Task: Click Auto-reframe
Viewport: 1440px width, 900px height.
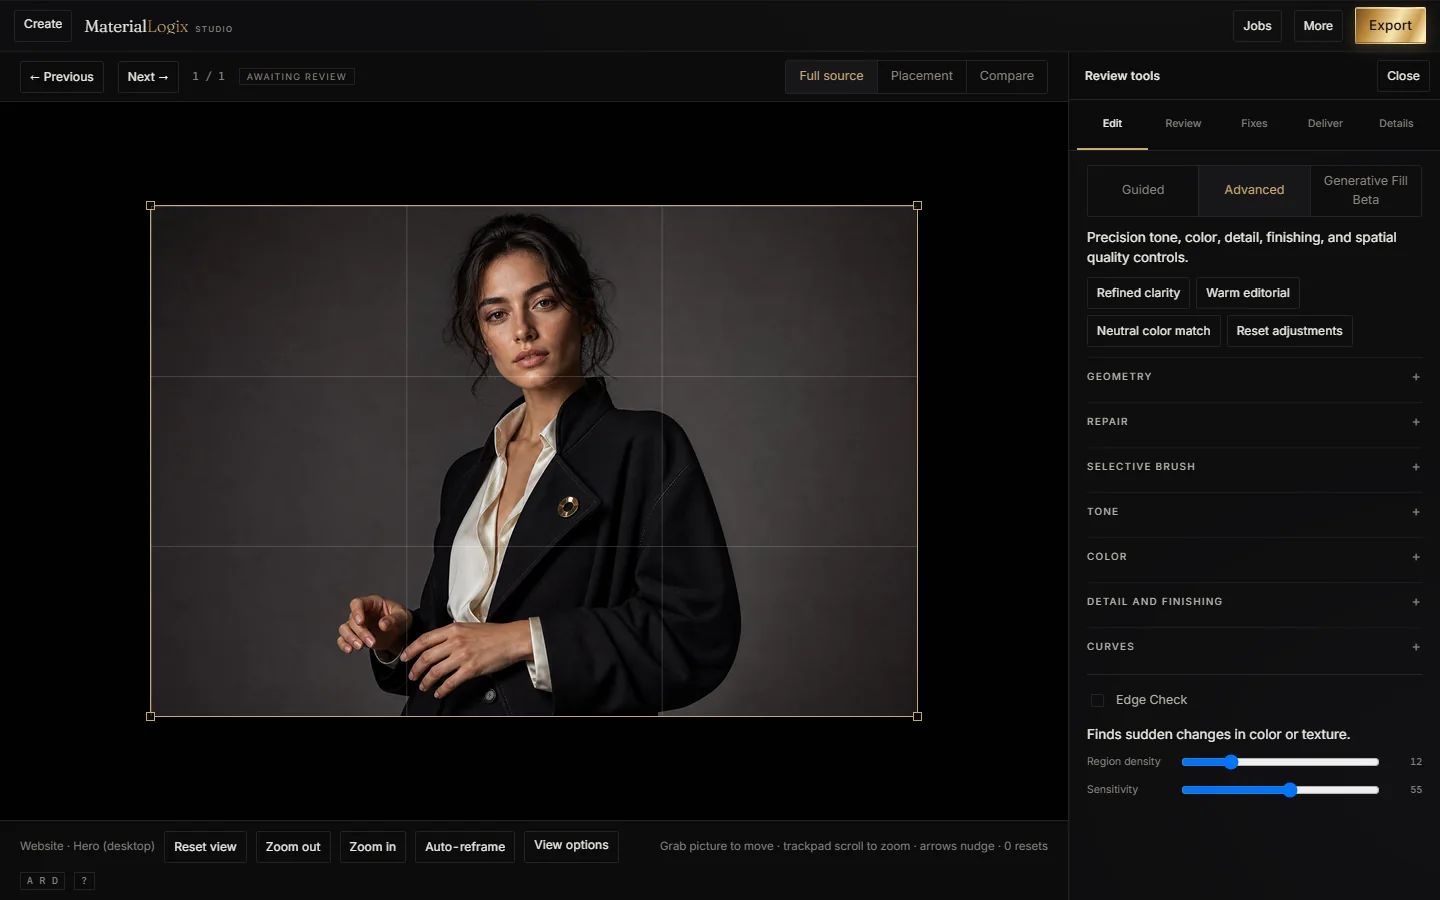Action: pyautogui.click(x=465, y=847)
